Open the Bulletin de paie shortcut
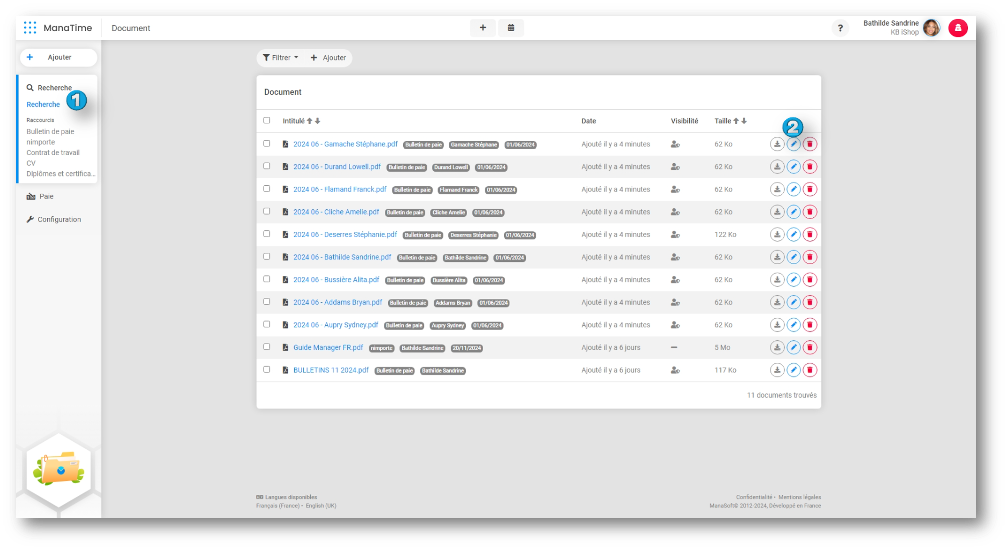Screen dimensions: 1007x549 [x=50, y=132]
